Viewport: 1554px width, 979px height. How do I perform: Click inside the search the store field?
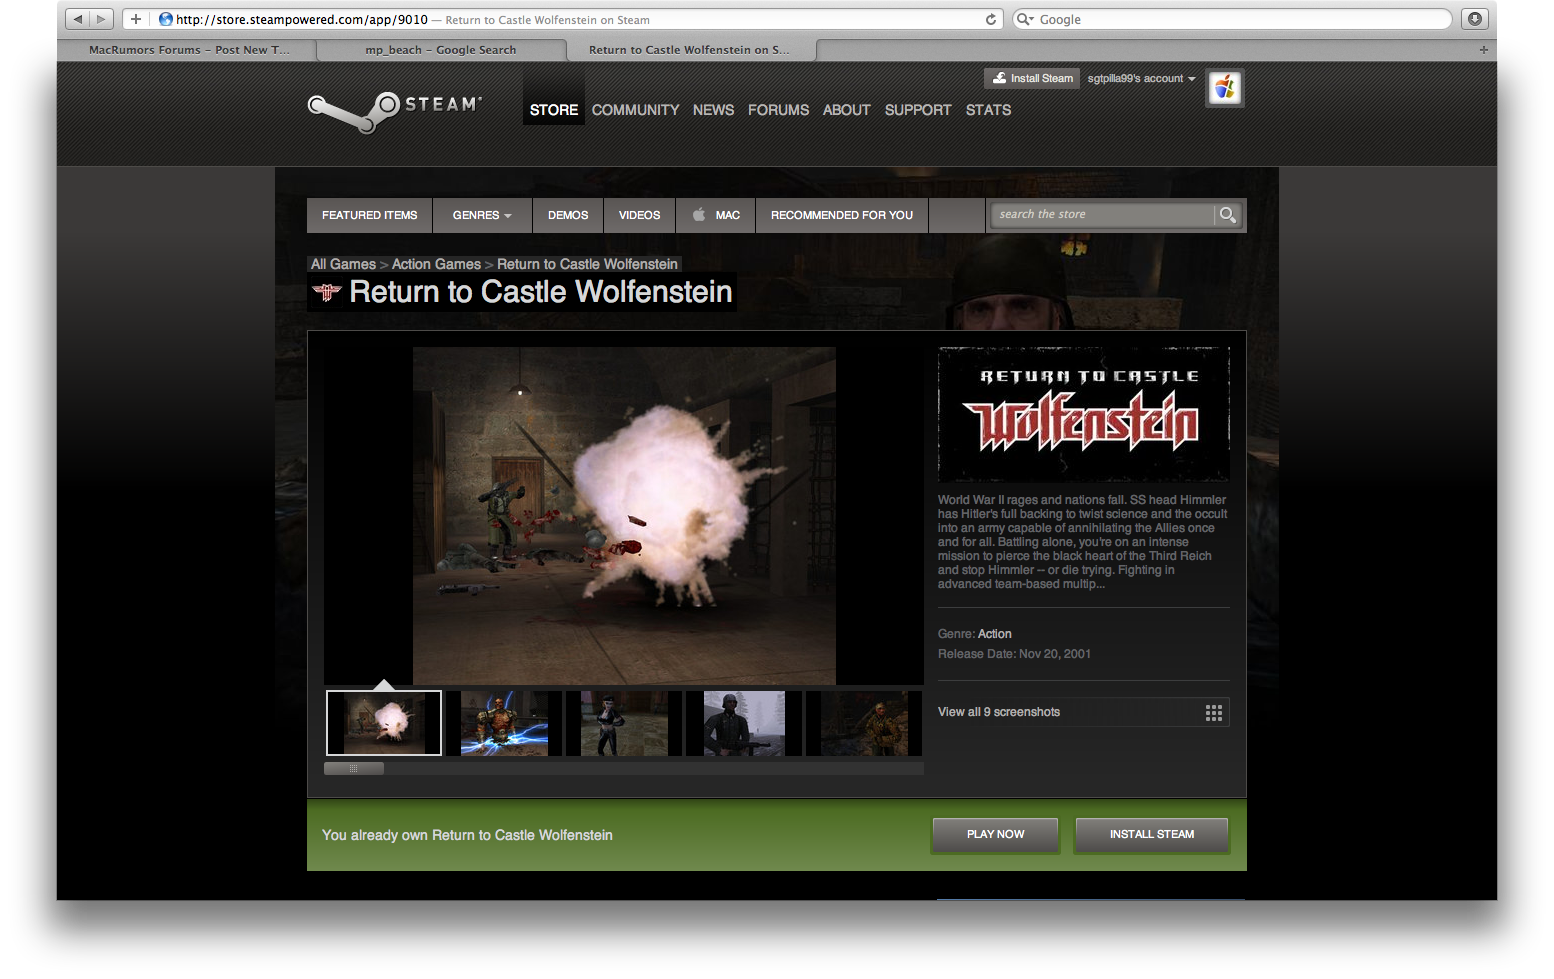[x=1102, y=215]
